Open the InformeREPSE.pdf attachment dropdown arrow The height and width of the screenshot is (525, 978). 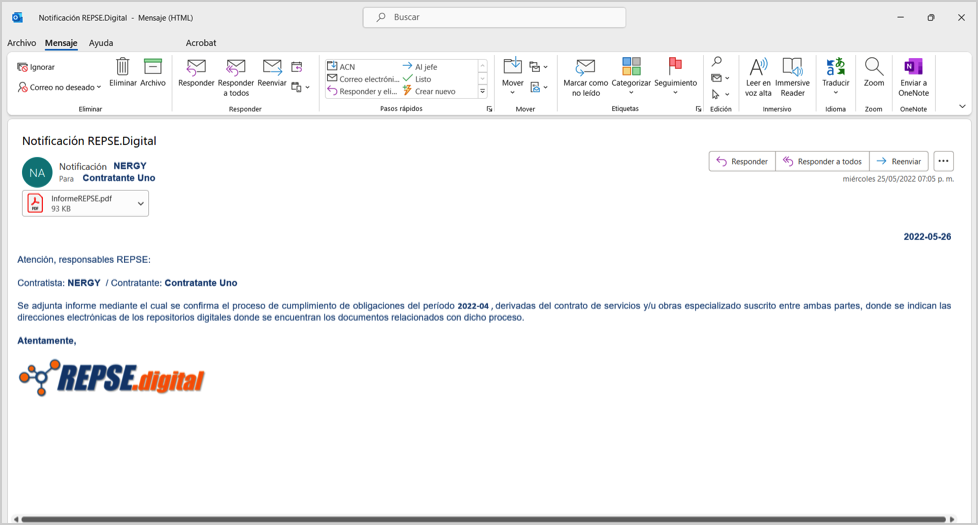[141, 204]
